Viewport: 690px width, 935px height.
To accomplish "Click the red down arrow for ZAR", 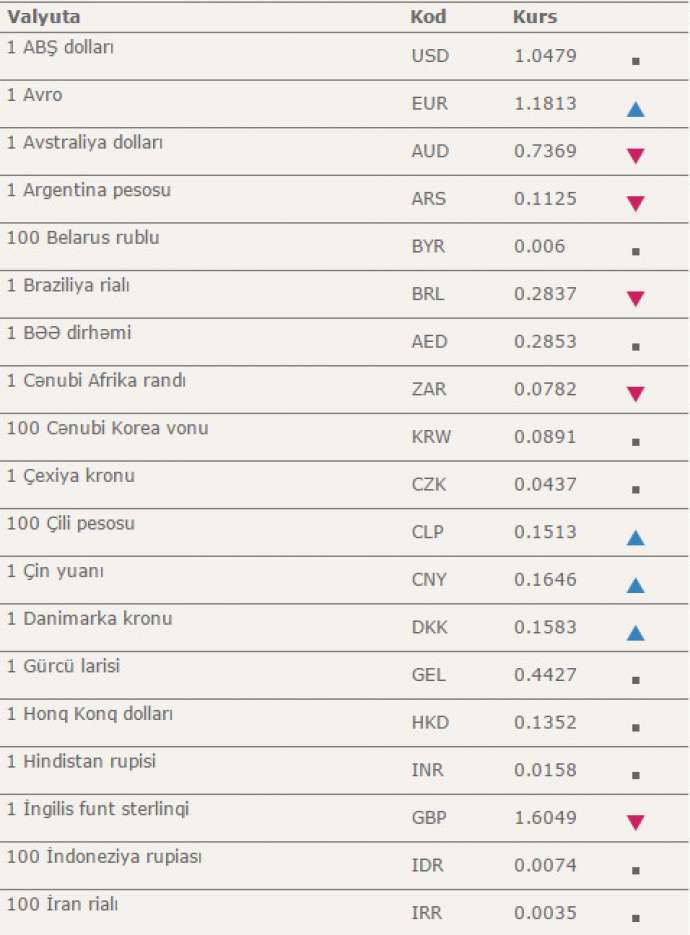I will click(636, 394).
